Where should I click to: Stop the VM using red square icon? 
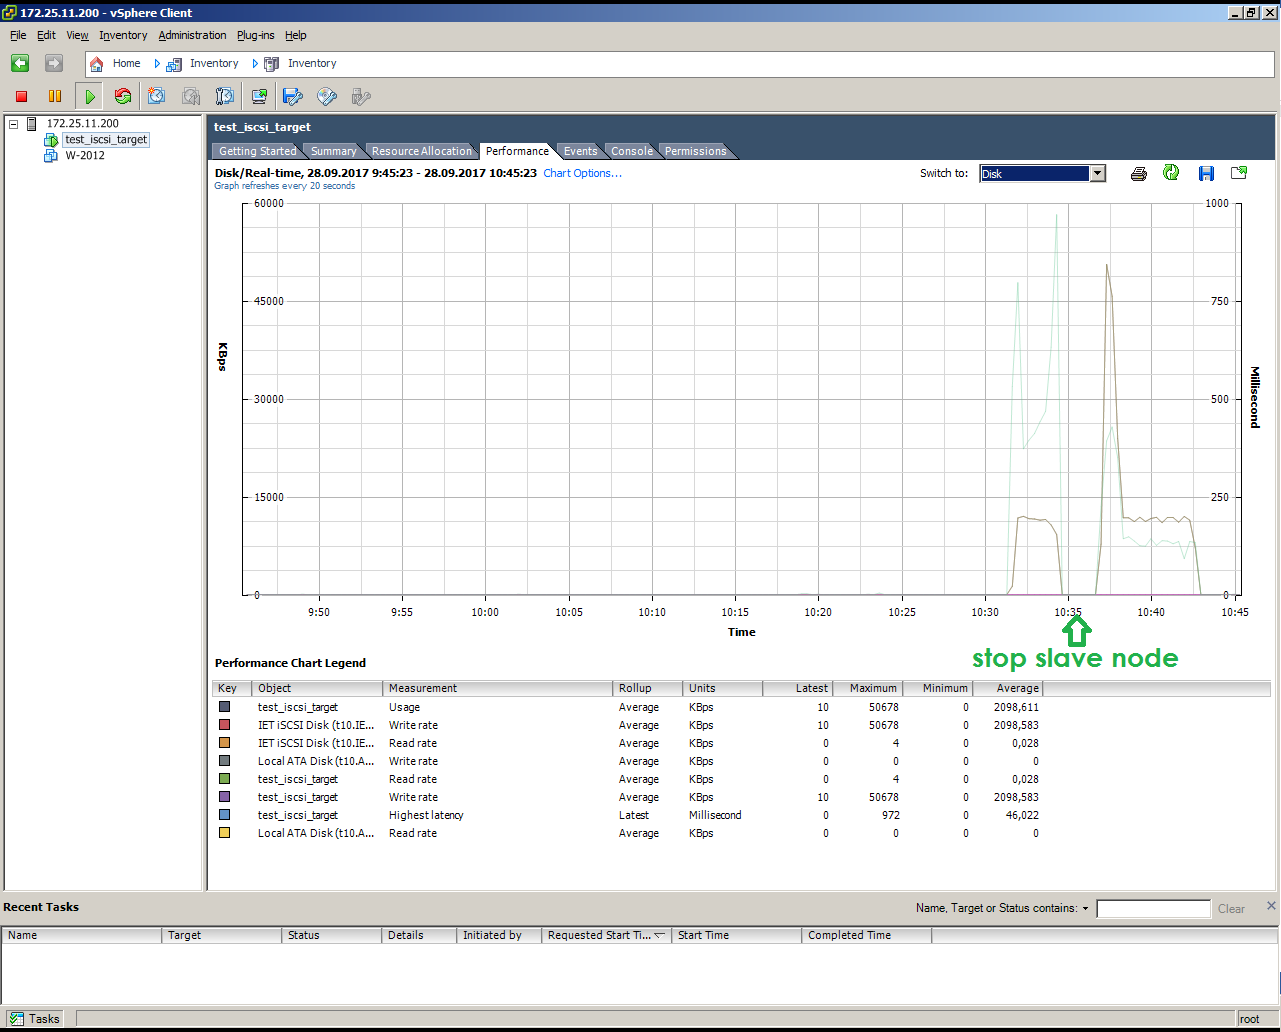[x=20, y=96]
